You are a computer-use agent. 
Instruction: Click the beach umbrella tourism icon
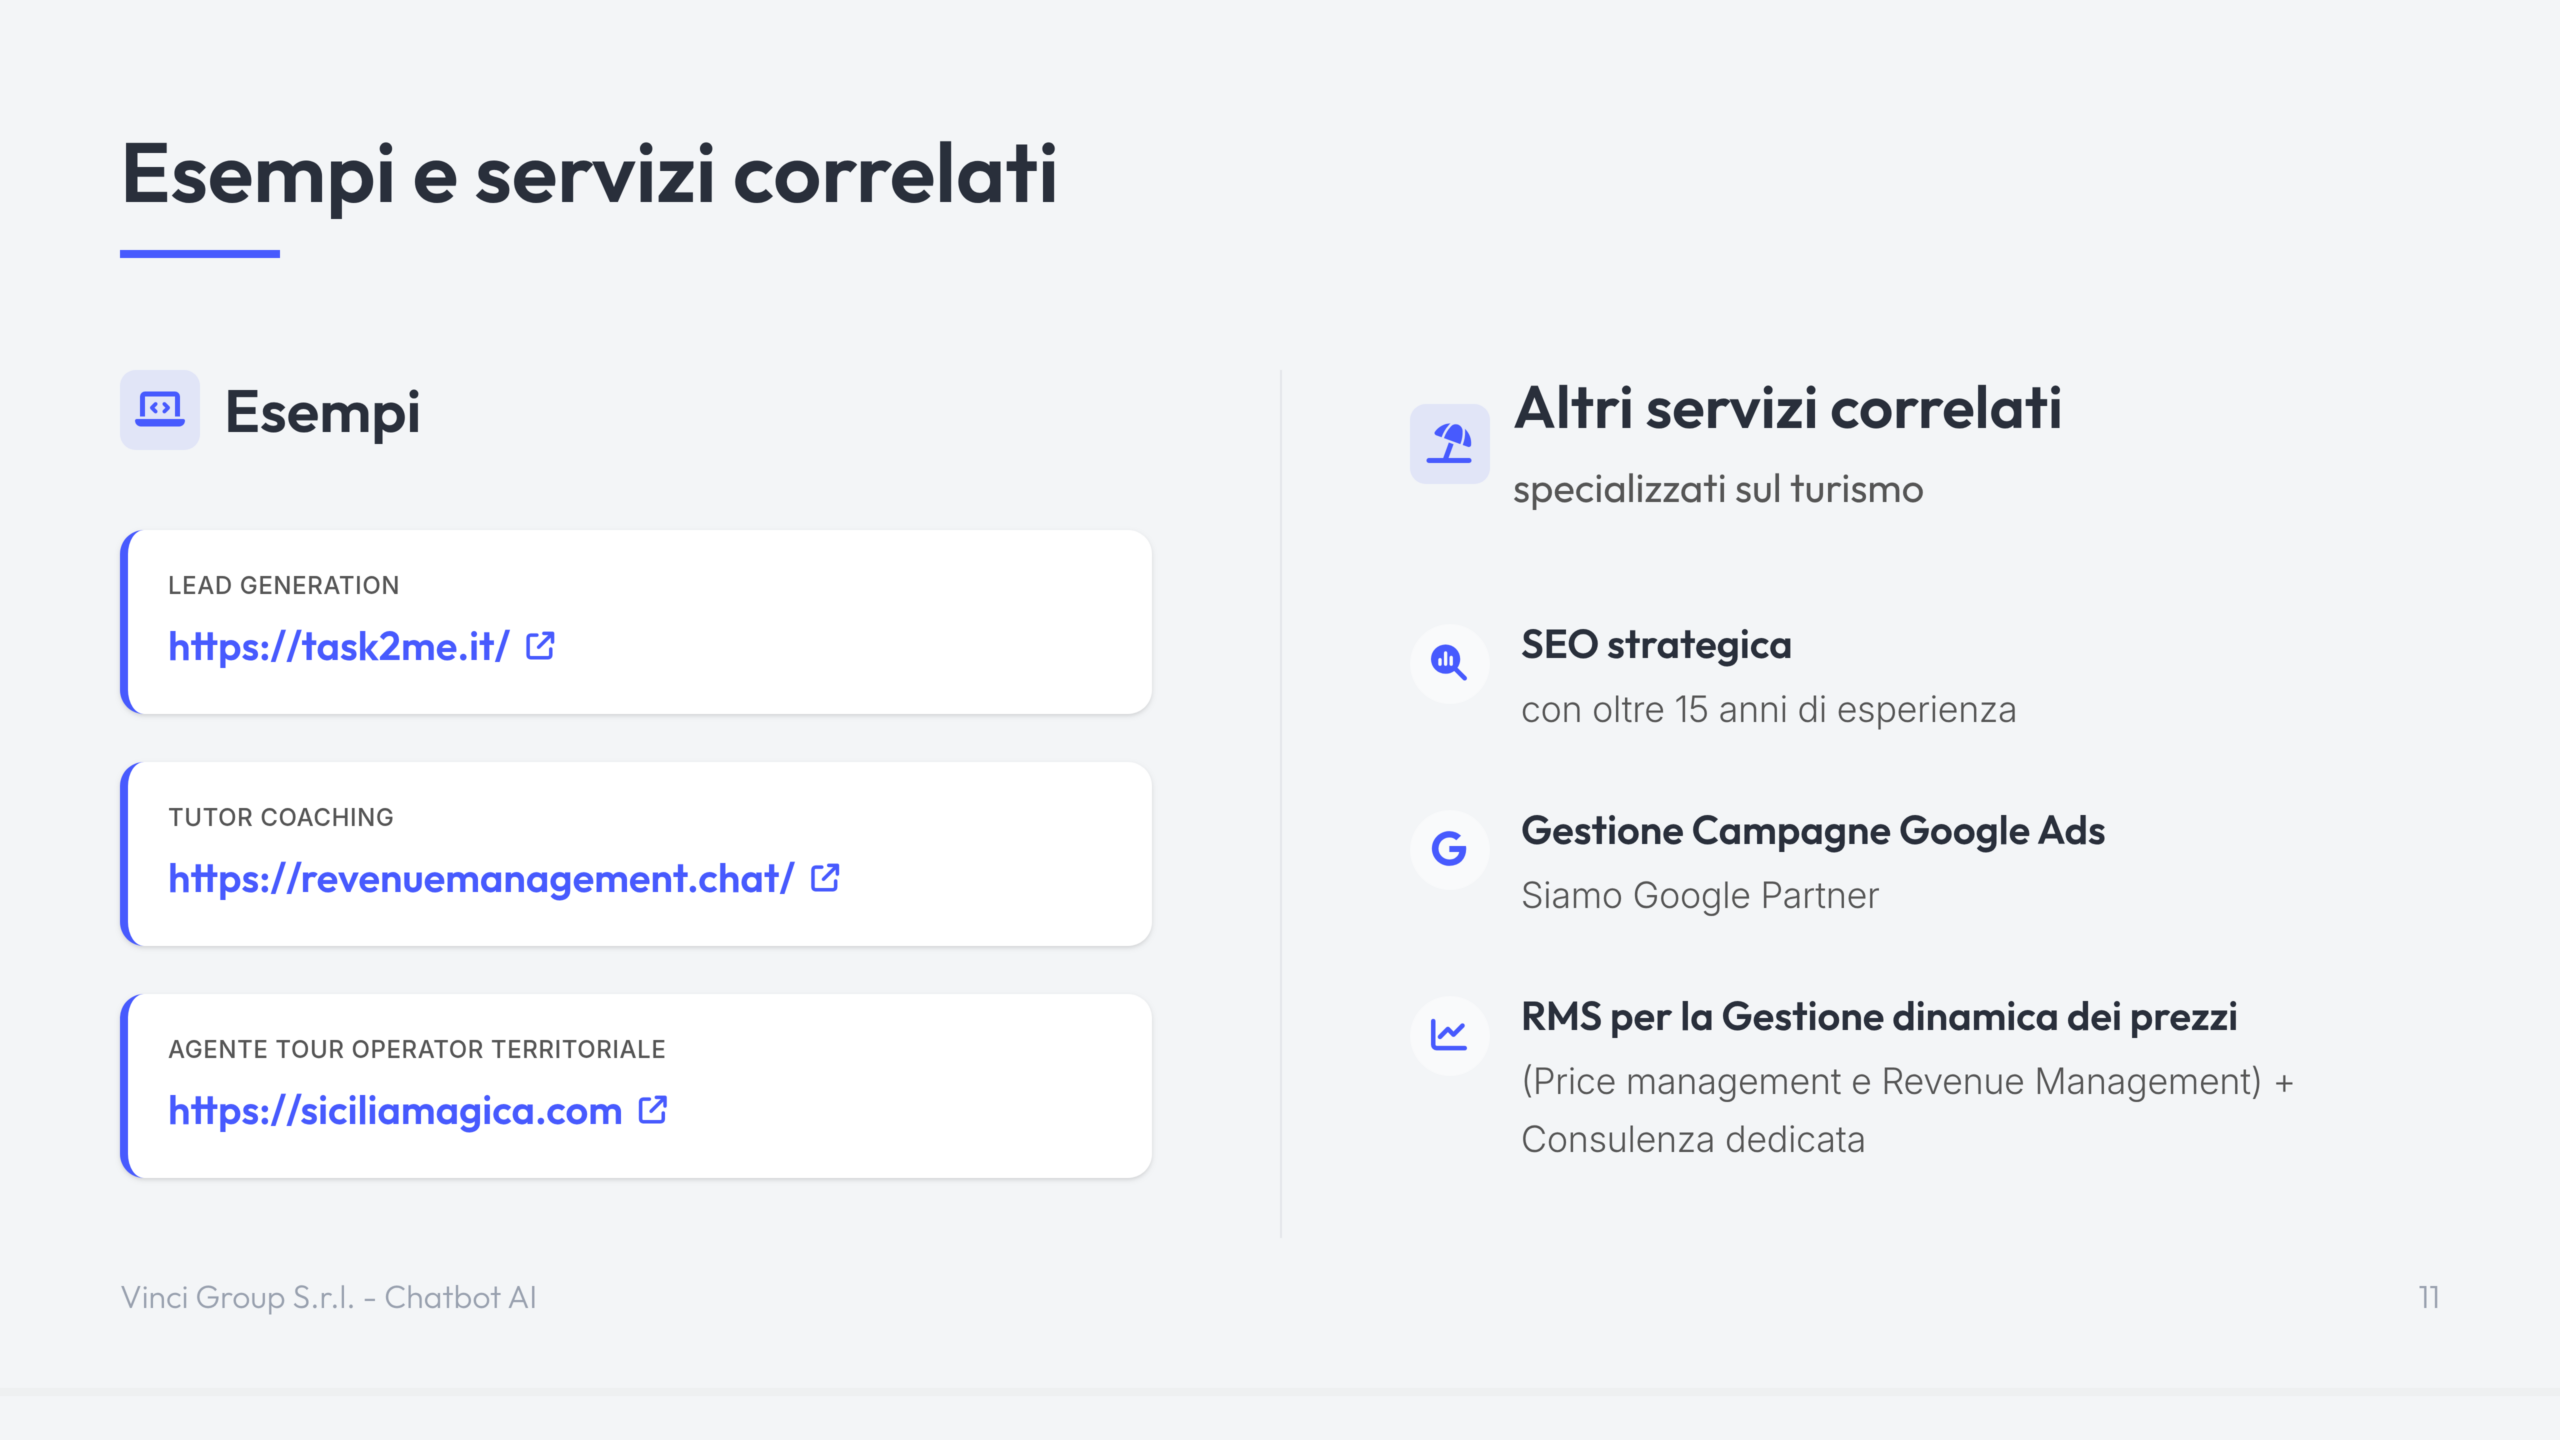[x=1449, y=444]
